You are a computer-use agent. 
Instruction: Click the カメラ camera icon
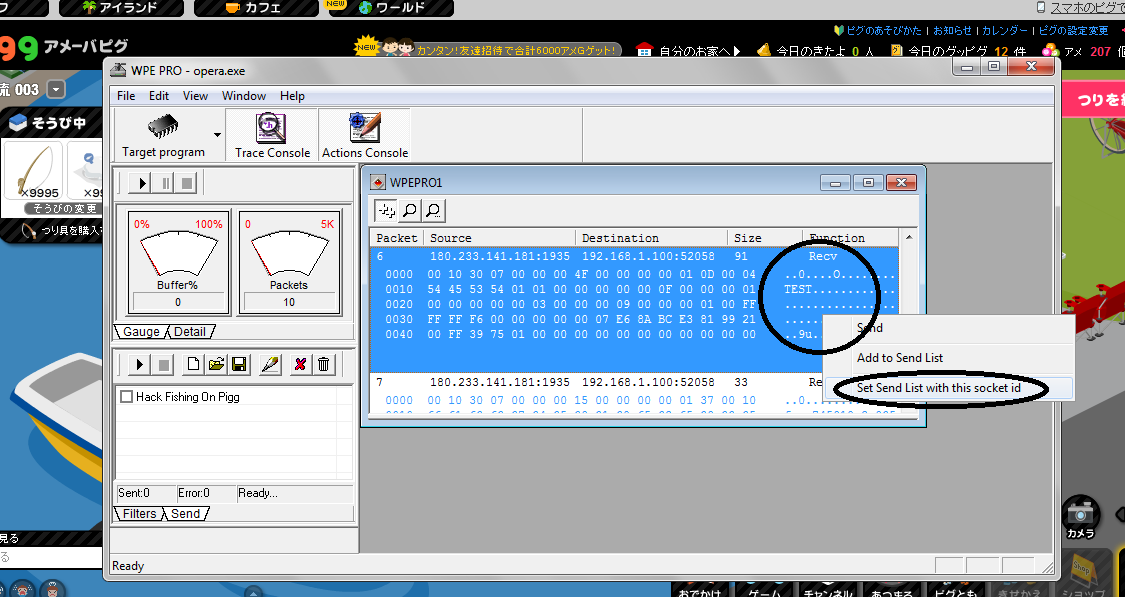pyautogui.click(x=1081, y=517)
